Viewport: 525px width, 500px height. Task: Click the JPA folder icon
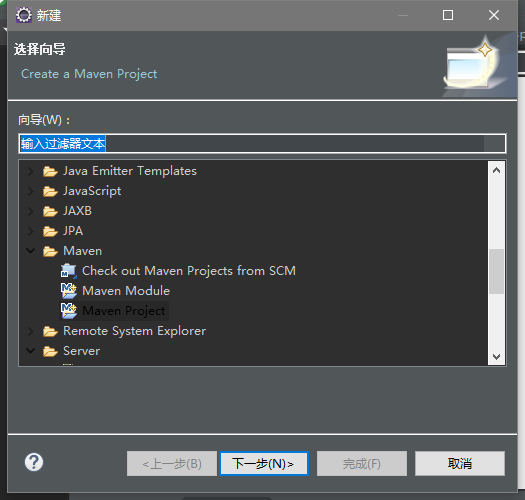click(x=50, y=231)
